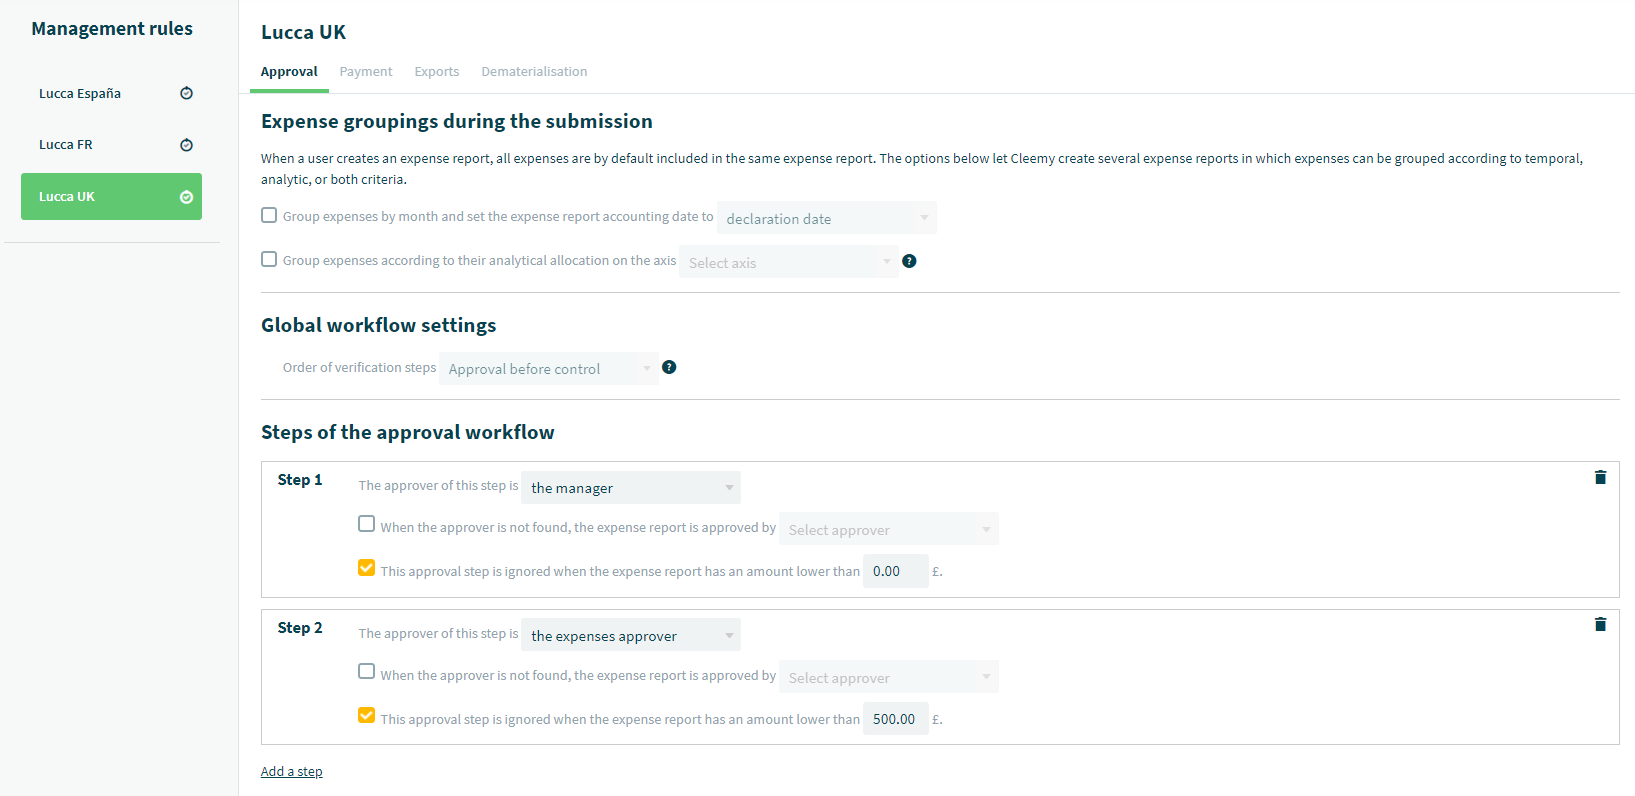Switch to the Dematerialisation tab
Screen dimensions: 1635x796
534,72
